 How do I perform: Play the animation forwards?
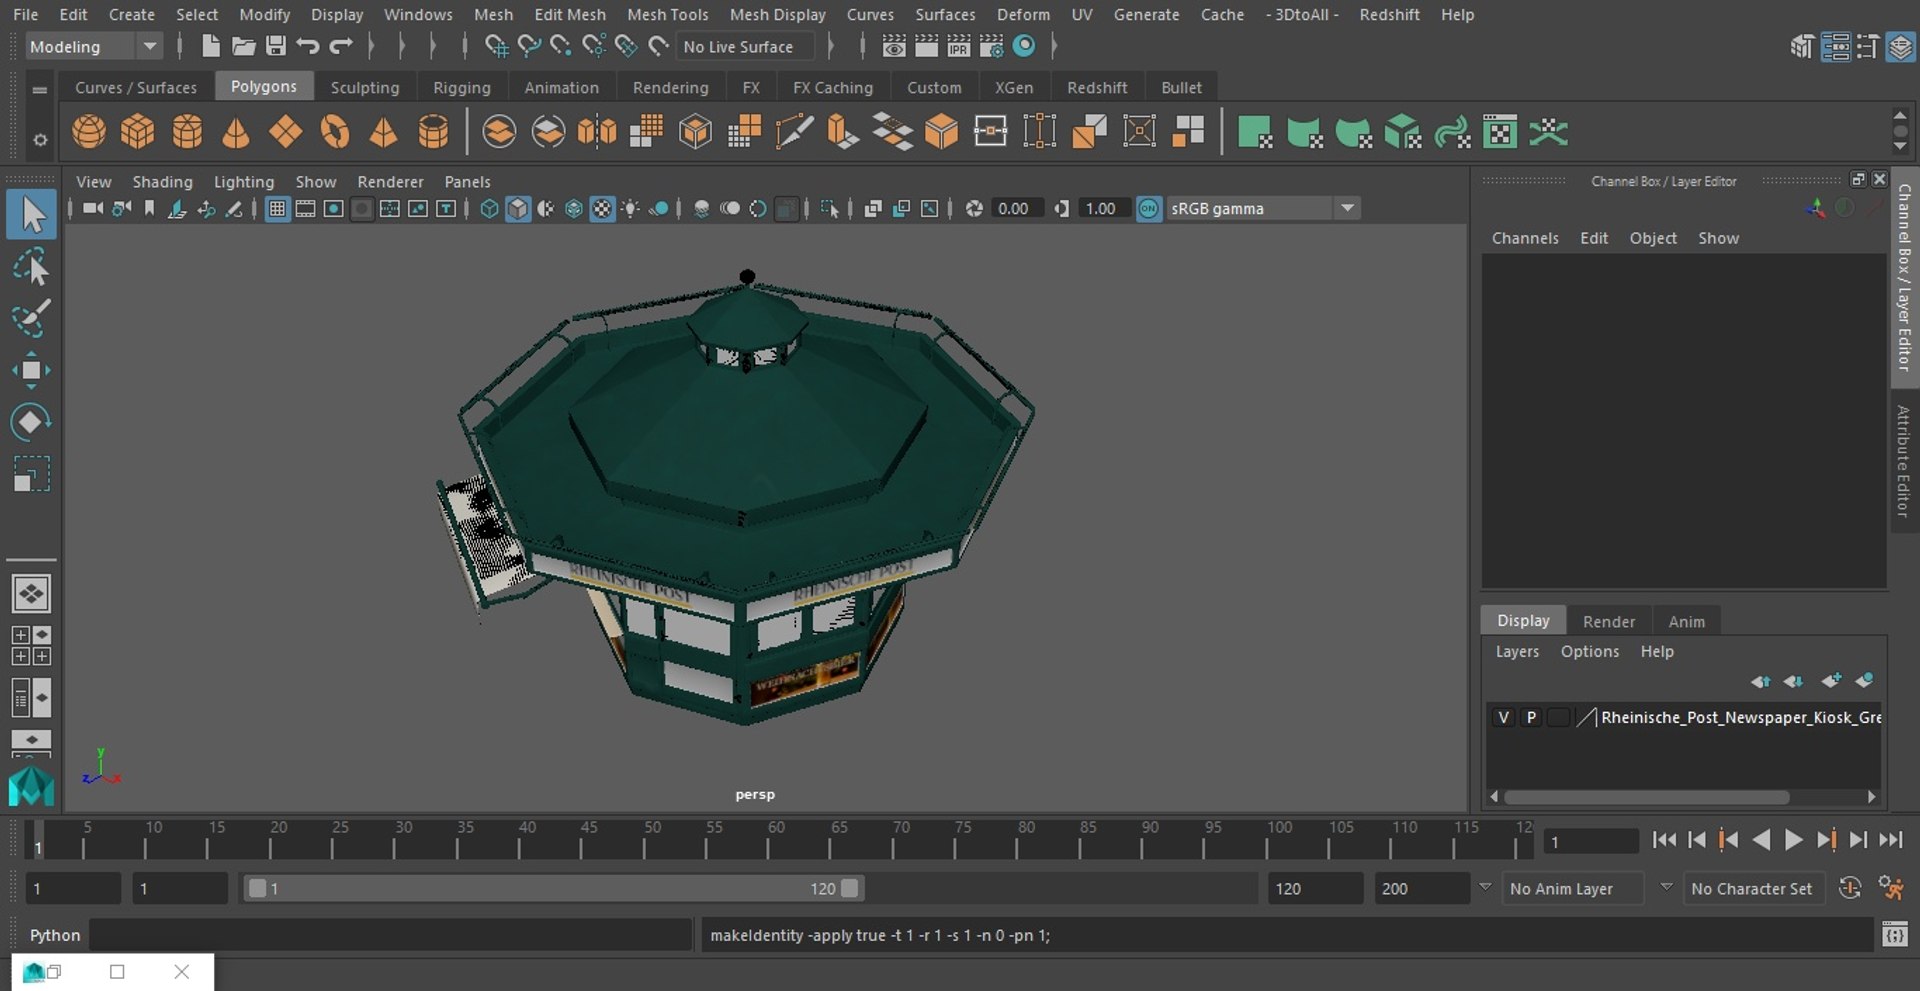1794,840
